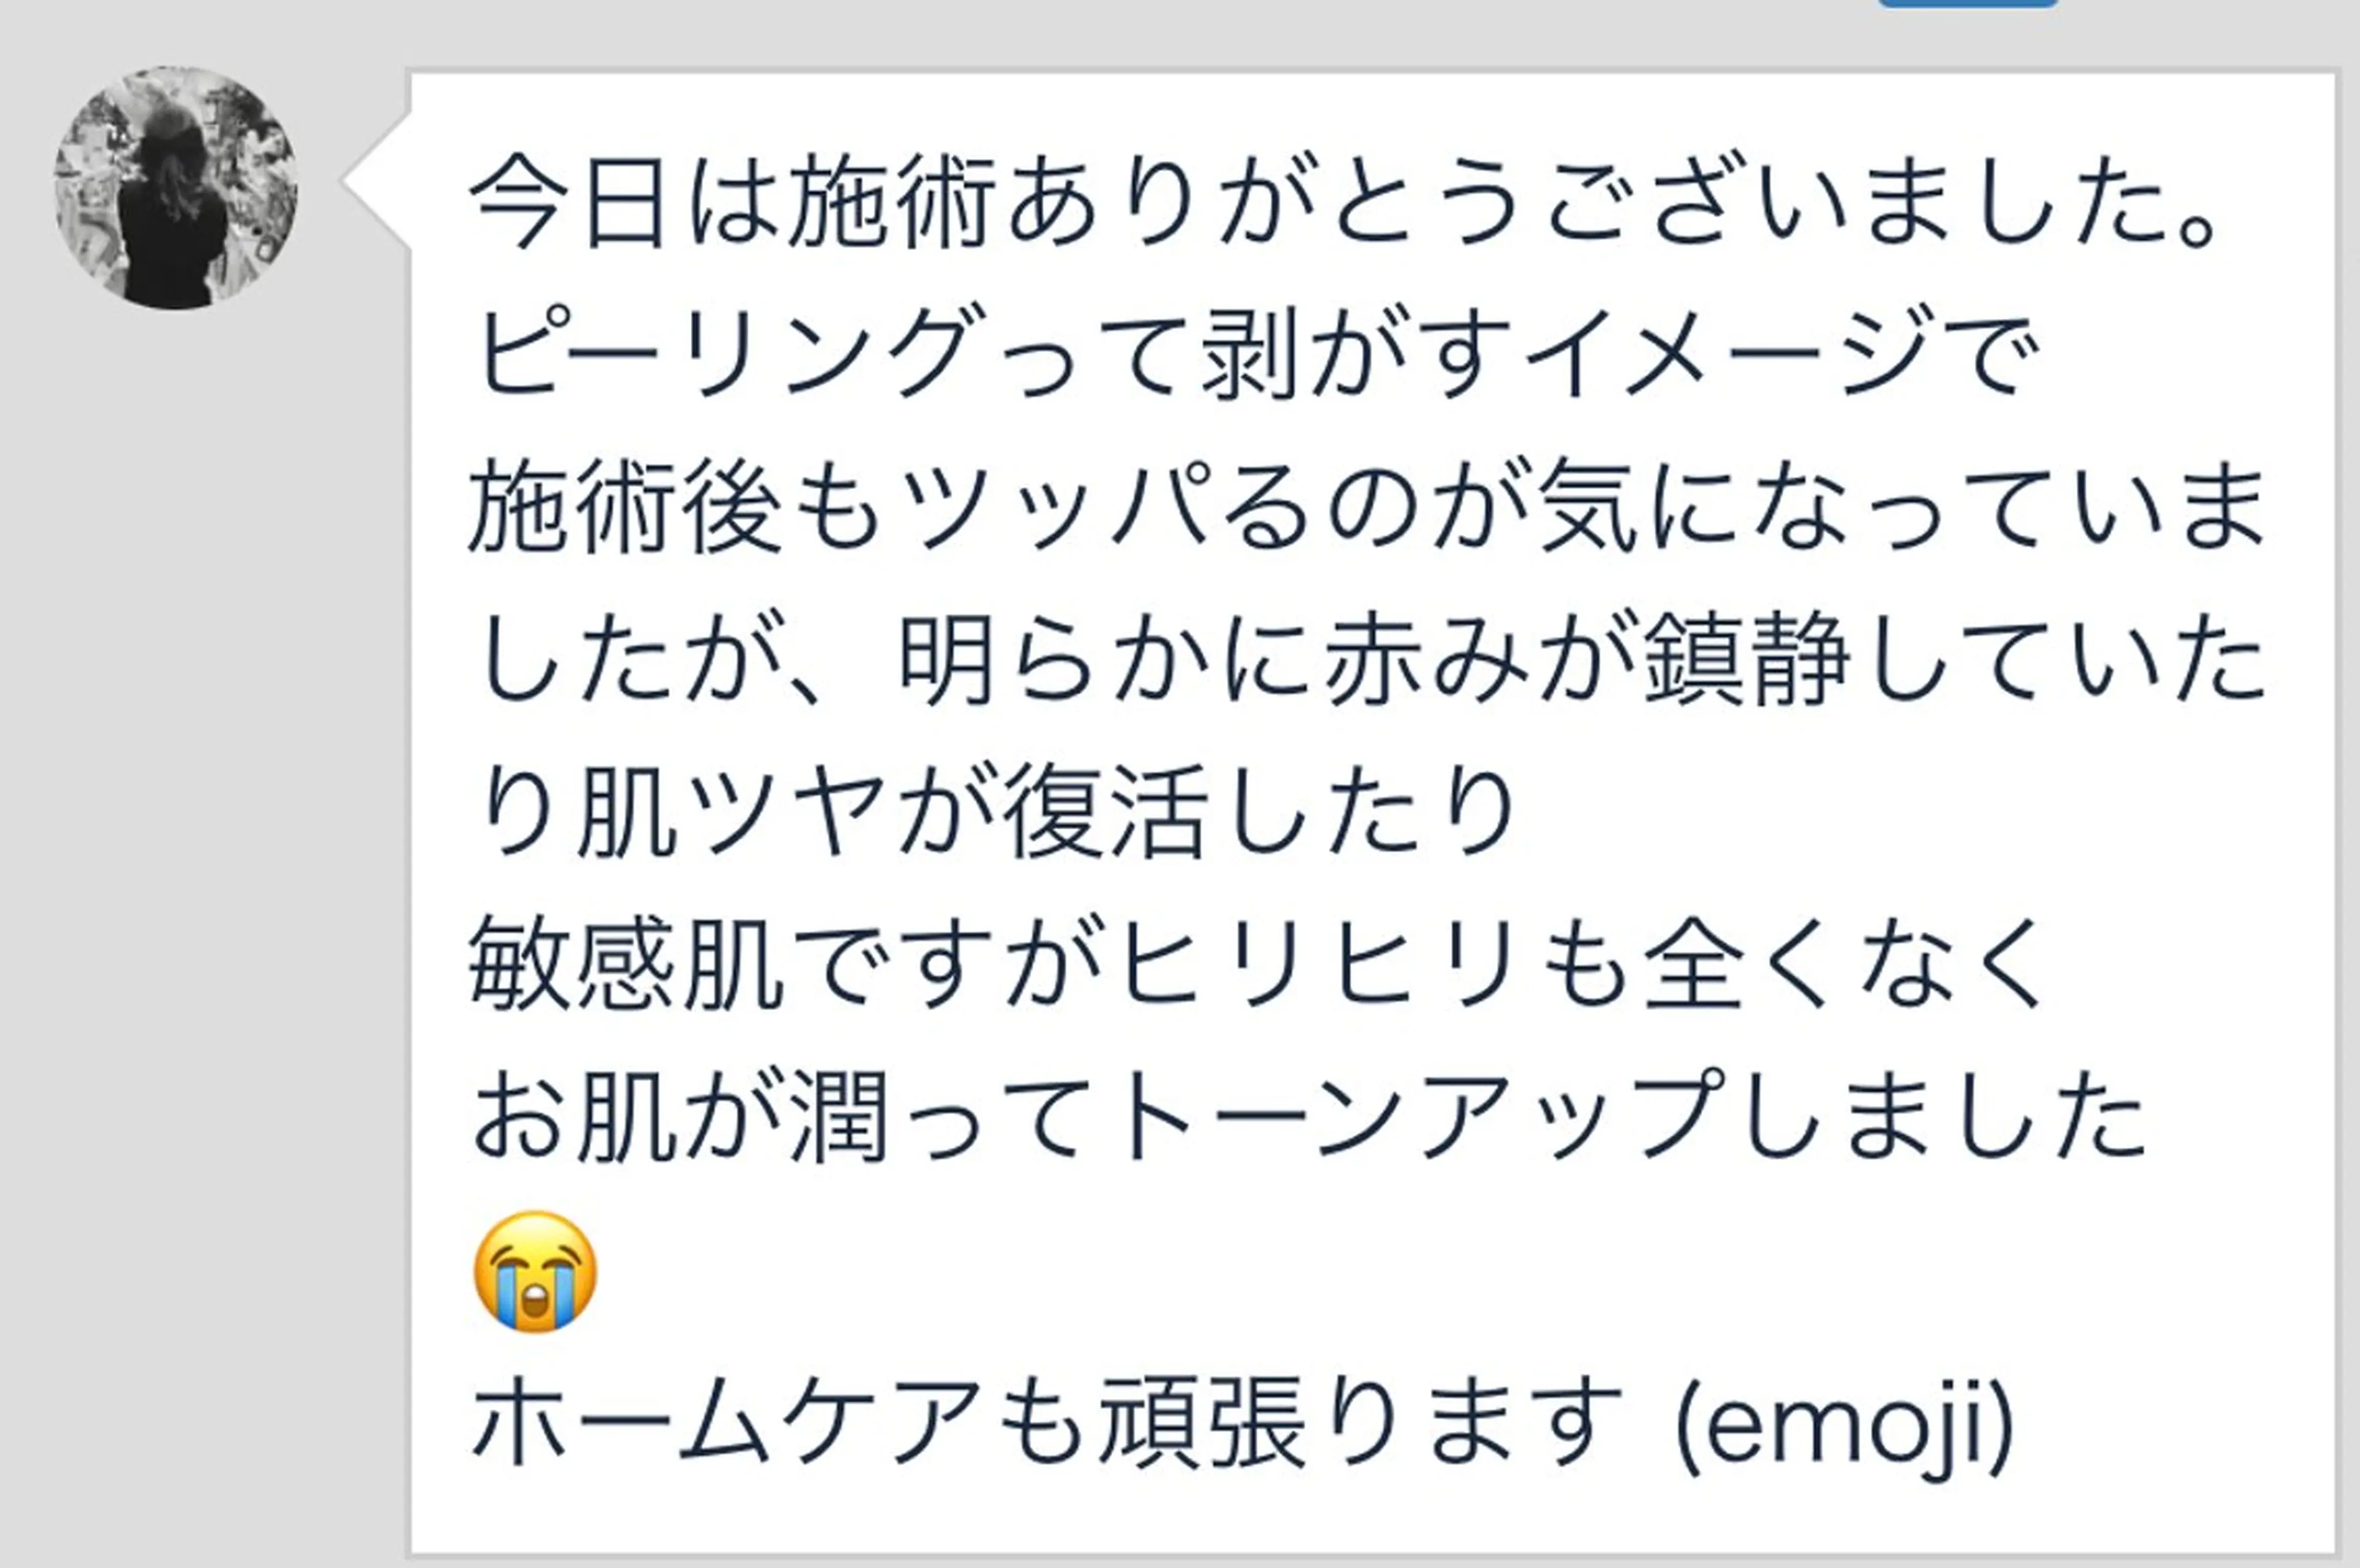This screenshot has width=2360, height=1568.
Task: Select the line り肌ツヤが復活したり
Action: coord(996,813)
